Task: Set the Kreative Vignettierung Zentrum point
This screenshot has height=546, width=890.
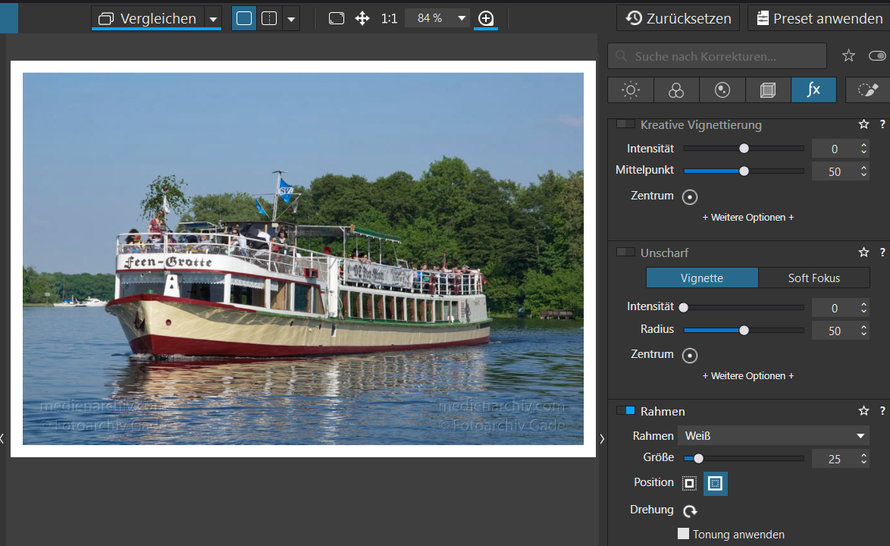Action: tap(690, 197)
